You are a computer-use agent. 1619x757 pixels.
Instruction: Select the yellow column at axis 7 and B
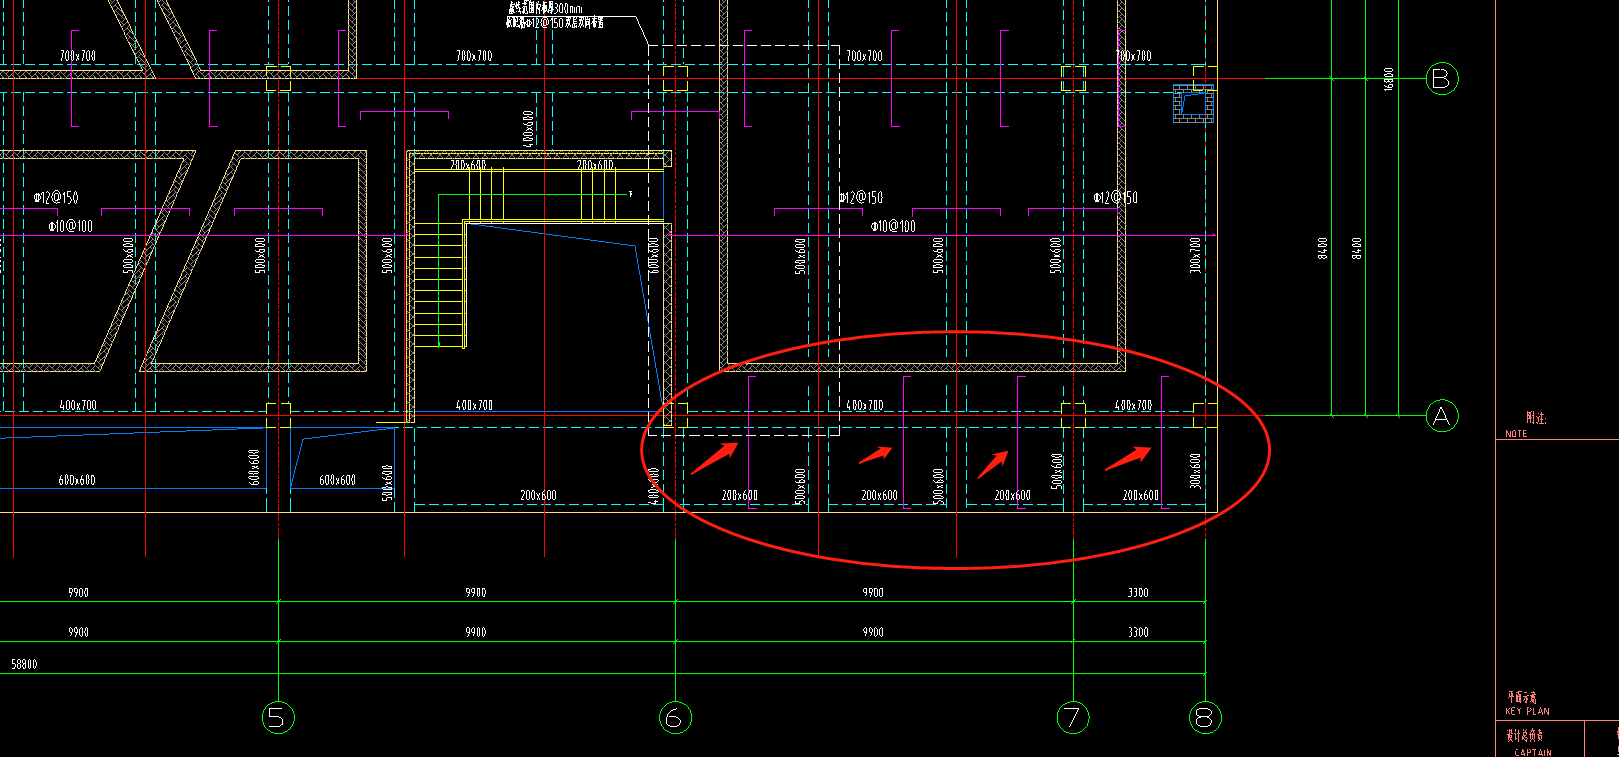pos(1074,78)
